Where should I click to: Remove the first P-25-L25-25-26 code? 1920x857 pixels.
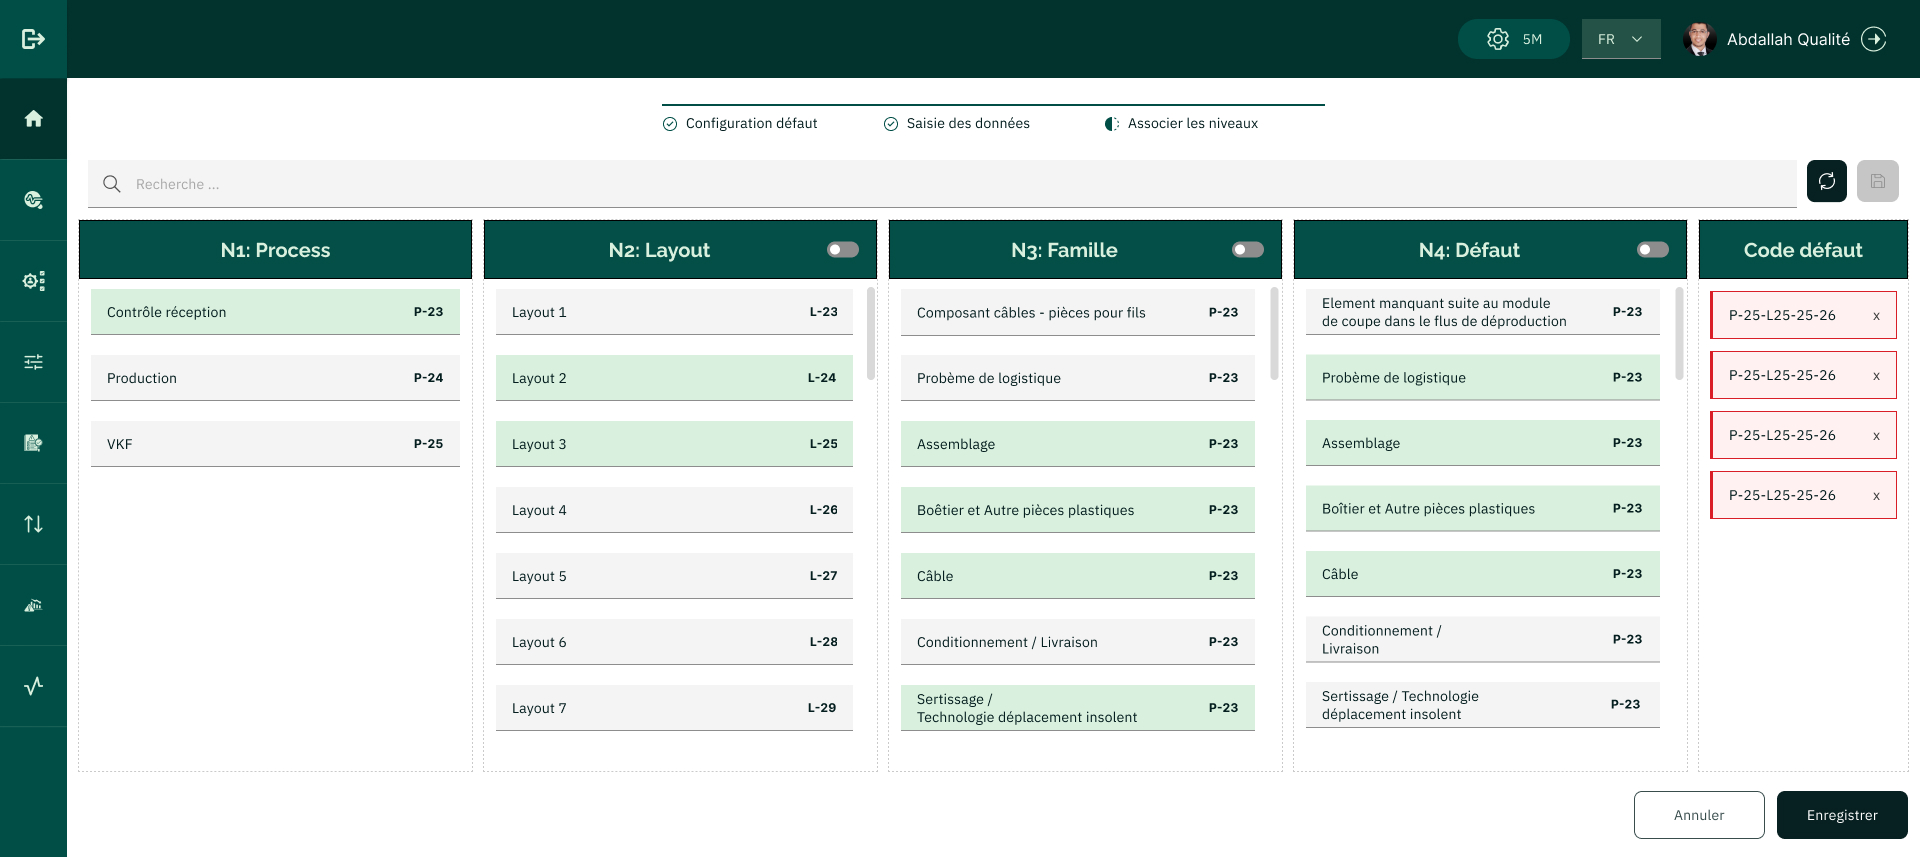tap(1876, 316)
